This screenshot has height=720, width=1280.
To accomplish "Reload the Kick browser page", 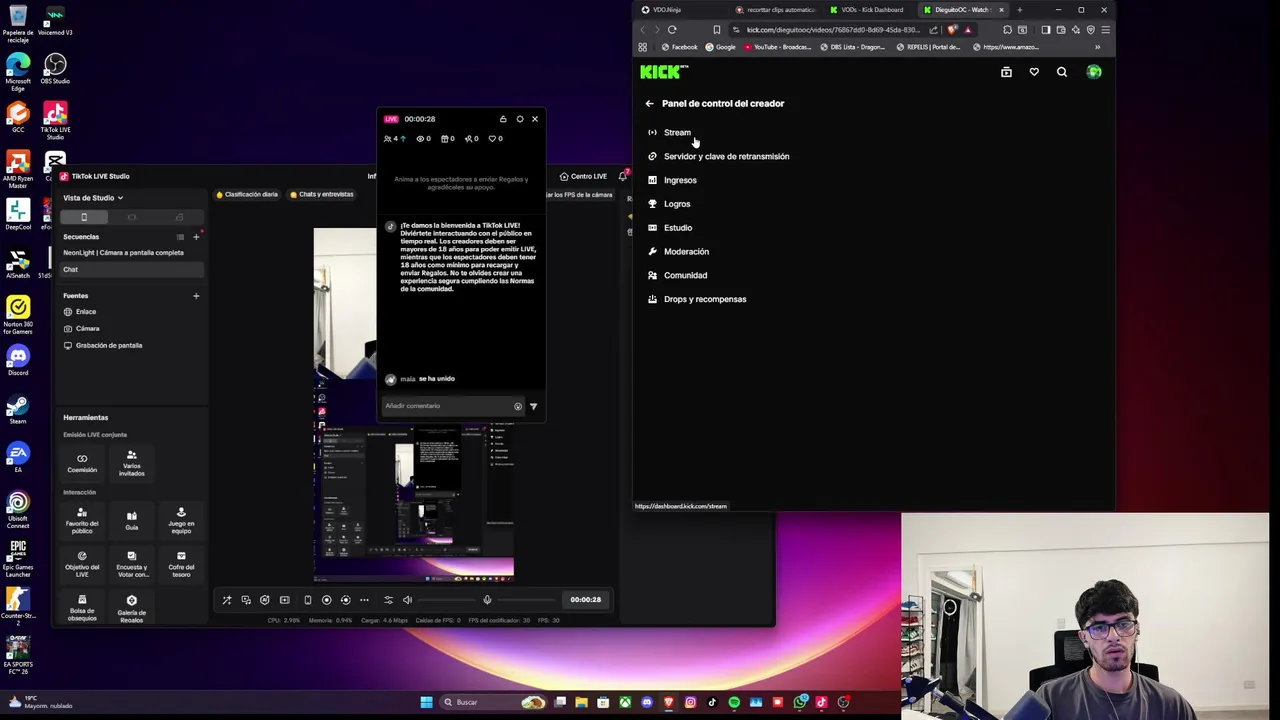I will (x=672, y=30).
